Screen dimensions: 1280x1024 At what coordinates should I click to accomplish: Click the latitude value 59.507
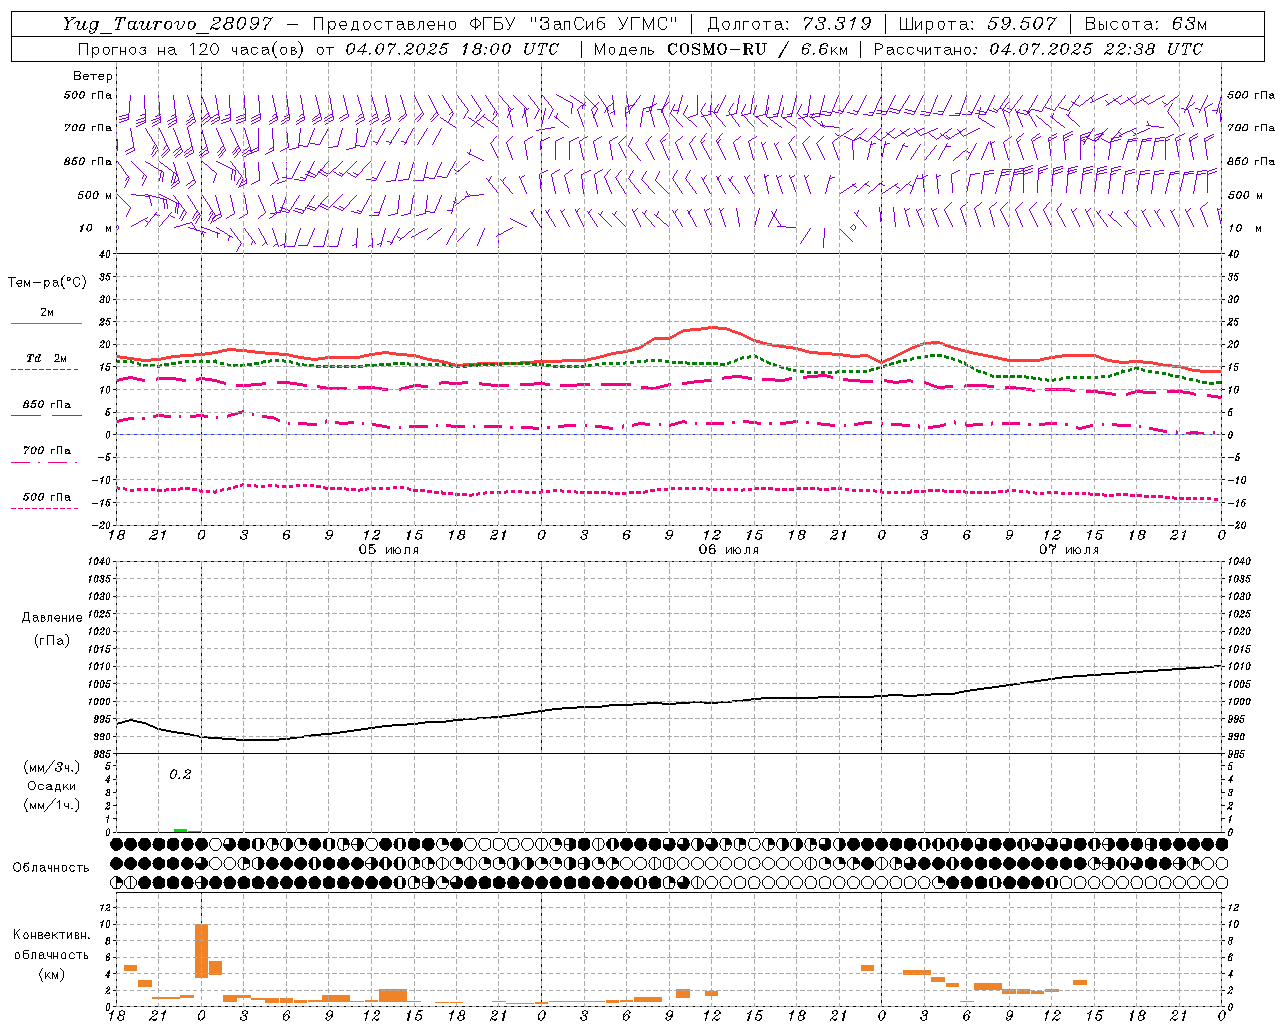tap(1022, 24)
